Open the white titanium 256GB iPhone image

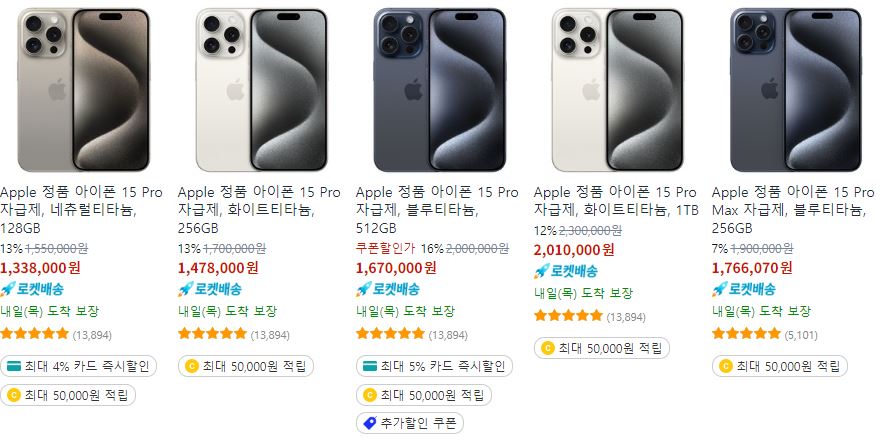(261, 90)
